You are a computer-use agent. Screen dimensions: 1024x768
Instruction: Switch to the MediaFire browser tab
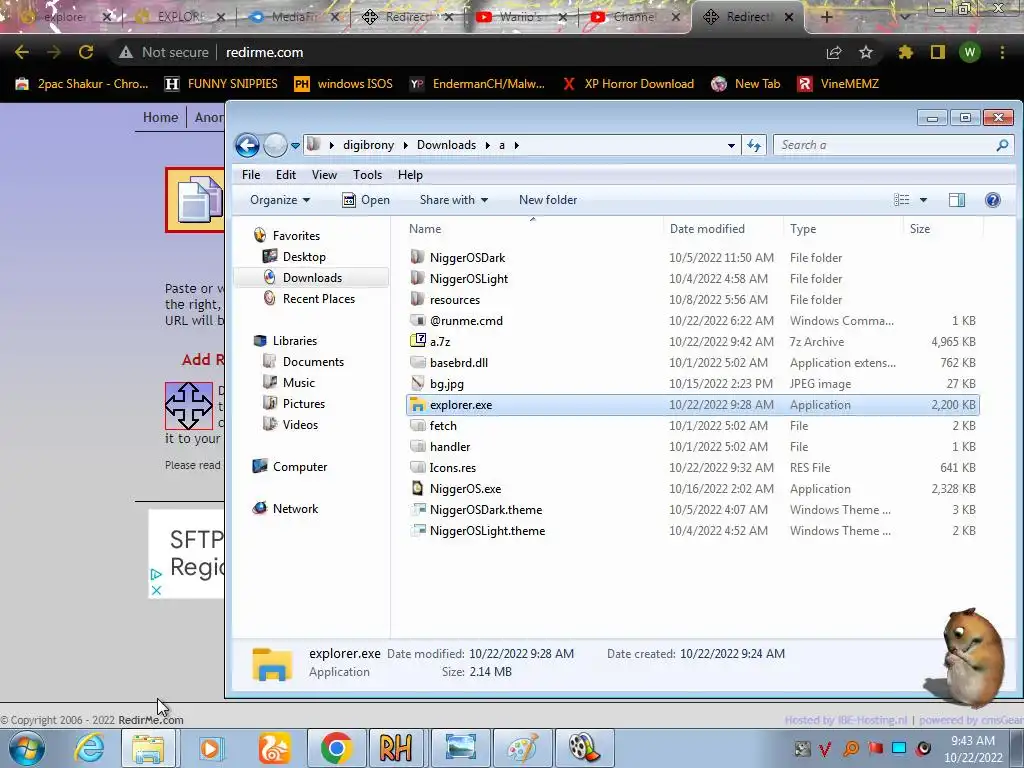tap(294, 17)
